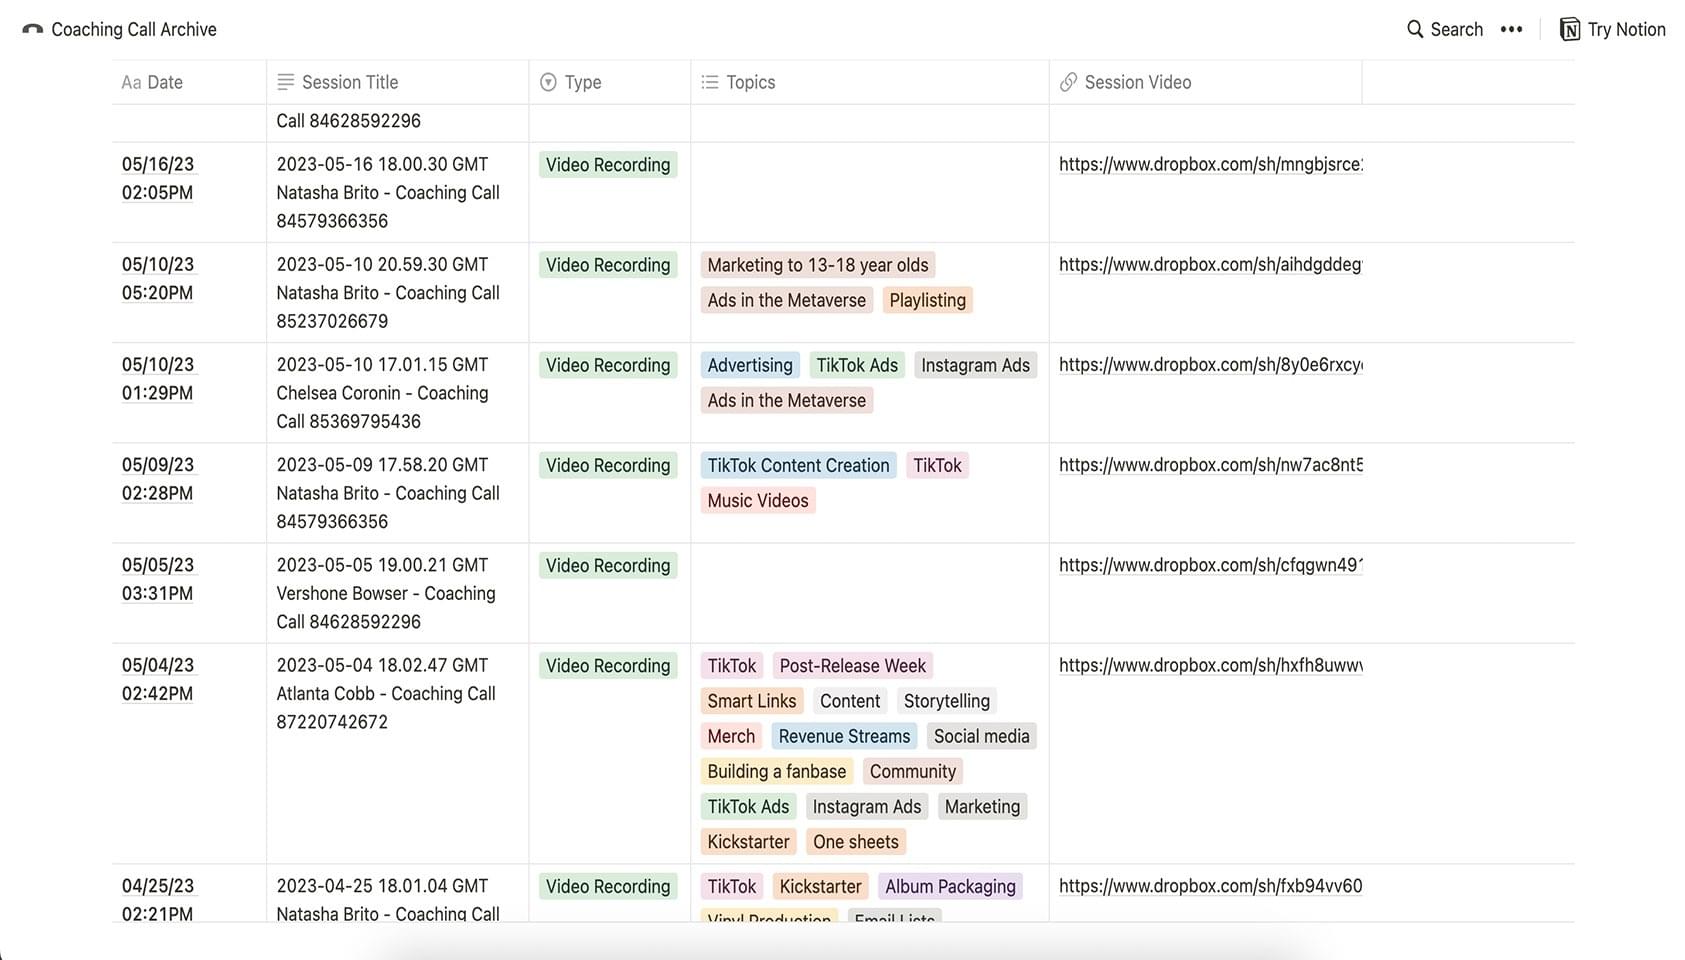1685x960 pixels.
Task: Click the Playlisting topic tag
Action: 927,300
